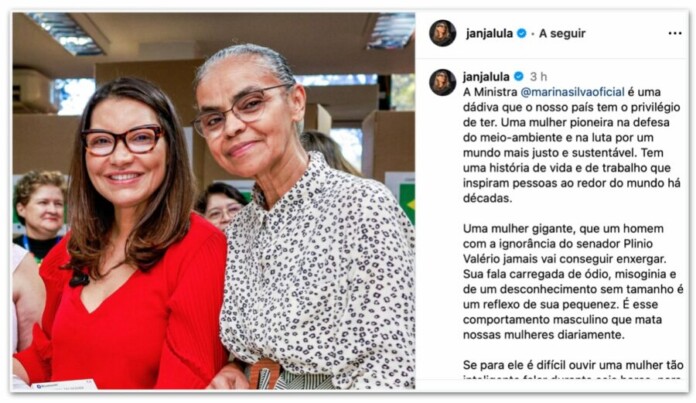This screenshot has width=696, height=403.
Task: Click the "A seguir" following button
Action: (x=562, y=33)
